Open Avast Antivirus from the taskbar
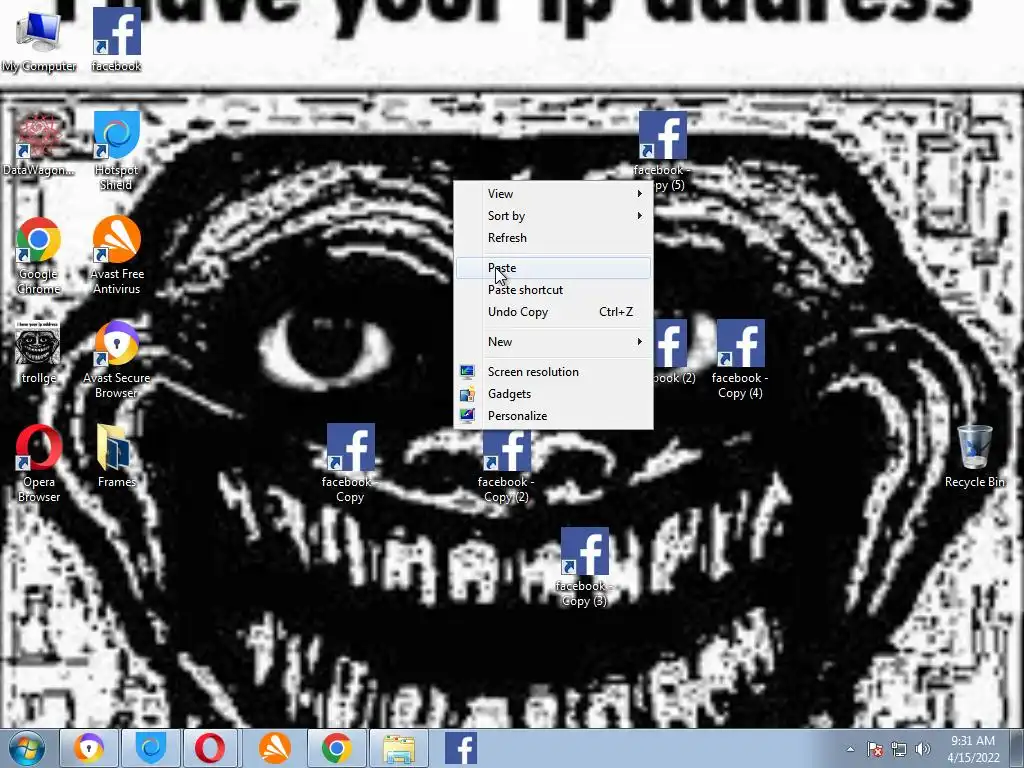1024x768 pixels. 274,748
